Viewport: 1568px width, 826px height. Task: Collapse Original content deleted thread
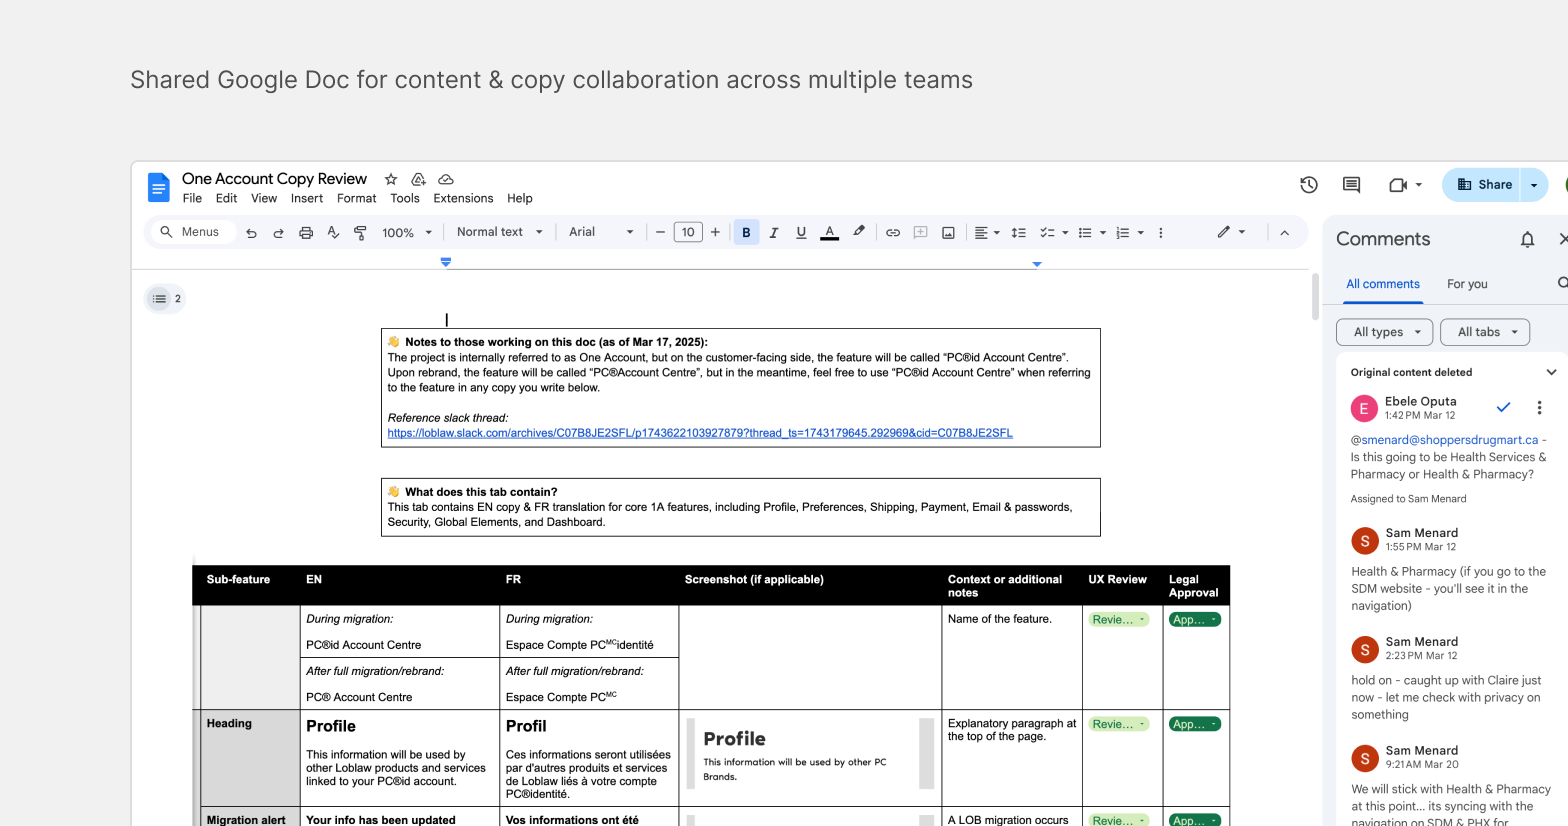(1551, 372)
